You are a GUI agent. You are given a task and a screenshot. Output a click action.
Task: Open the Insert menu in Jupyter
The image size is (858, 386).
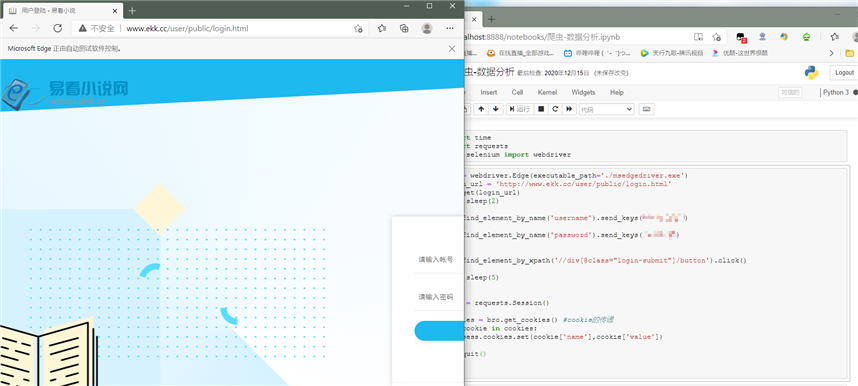pos(489,93)
